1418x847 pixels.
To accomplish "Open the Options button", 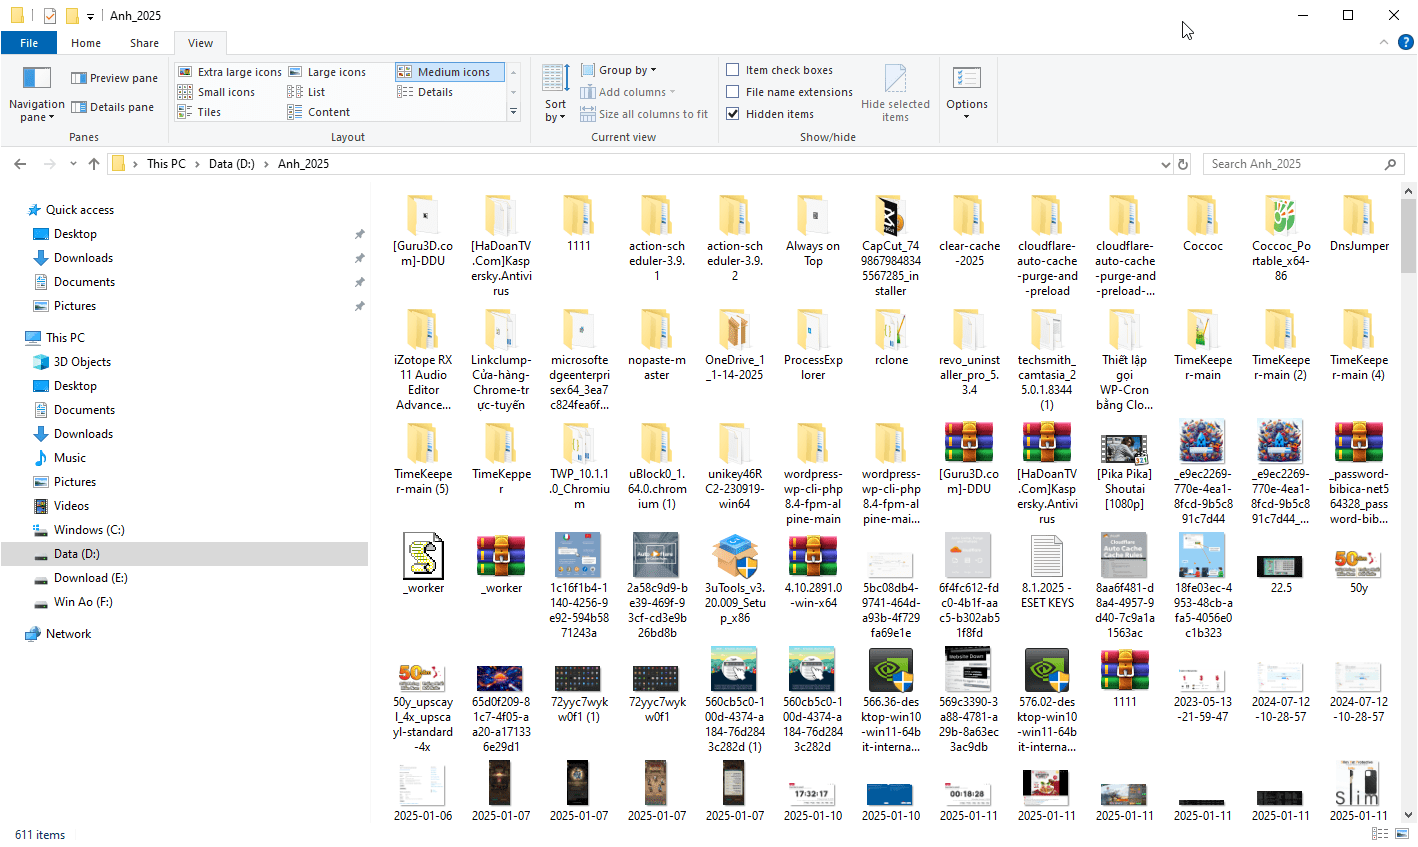I will (967, 93).
